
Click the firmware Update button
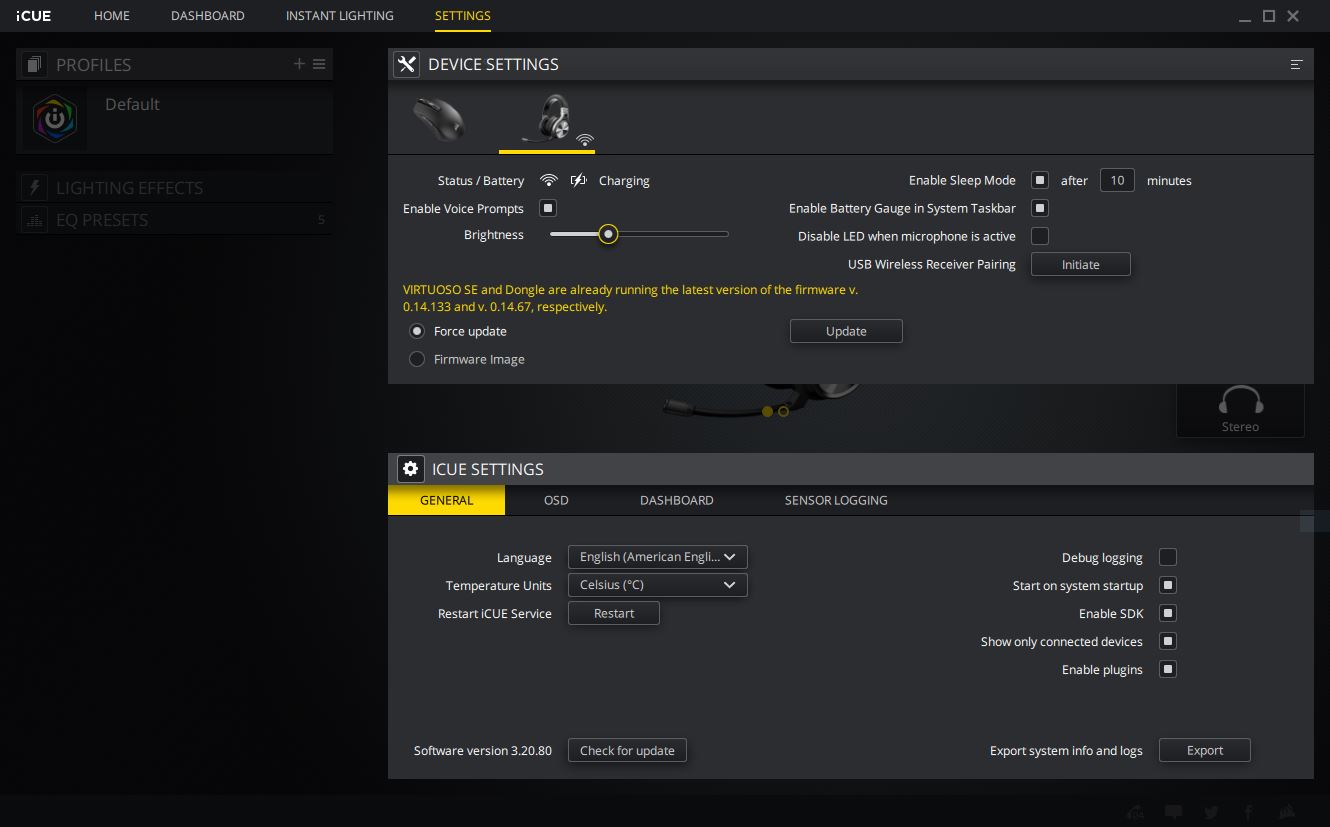(846, 331)
